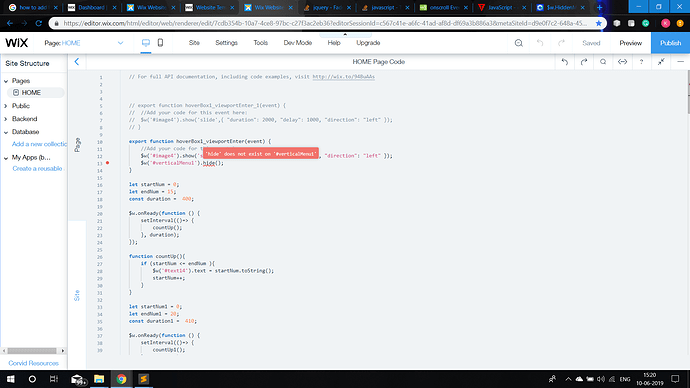Open Task View on taskbar
This screenshot has width=690, height=388.
(54, 379)
